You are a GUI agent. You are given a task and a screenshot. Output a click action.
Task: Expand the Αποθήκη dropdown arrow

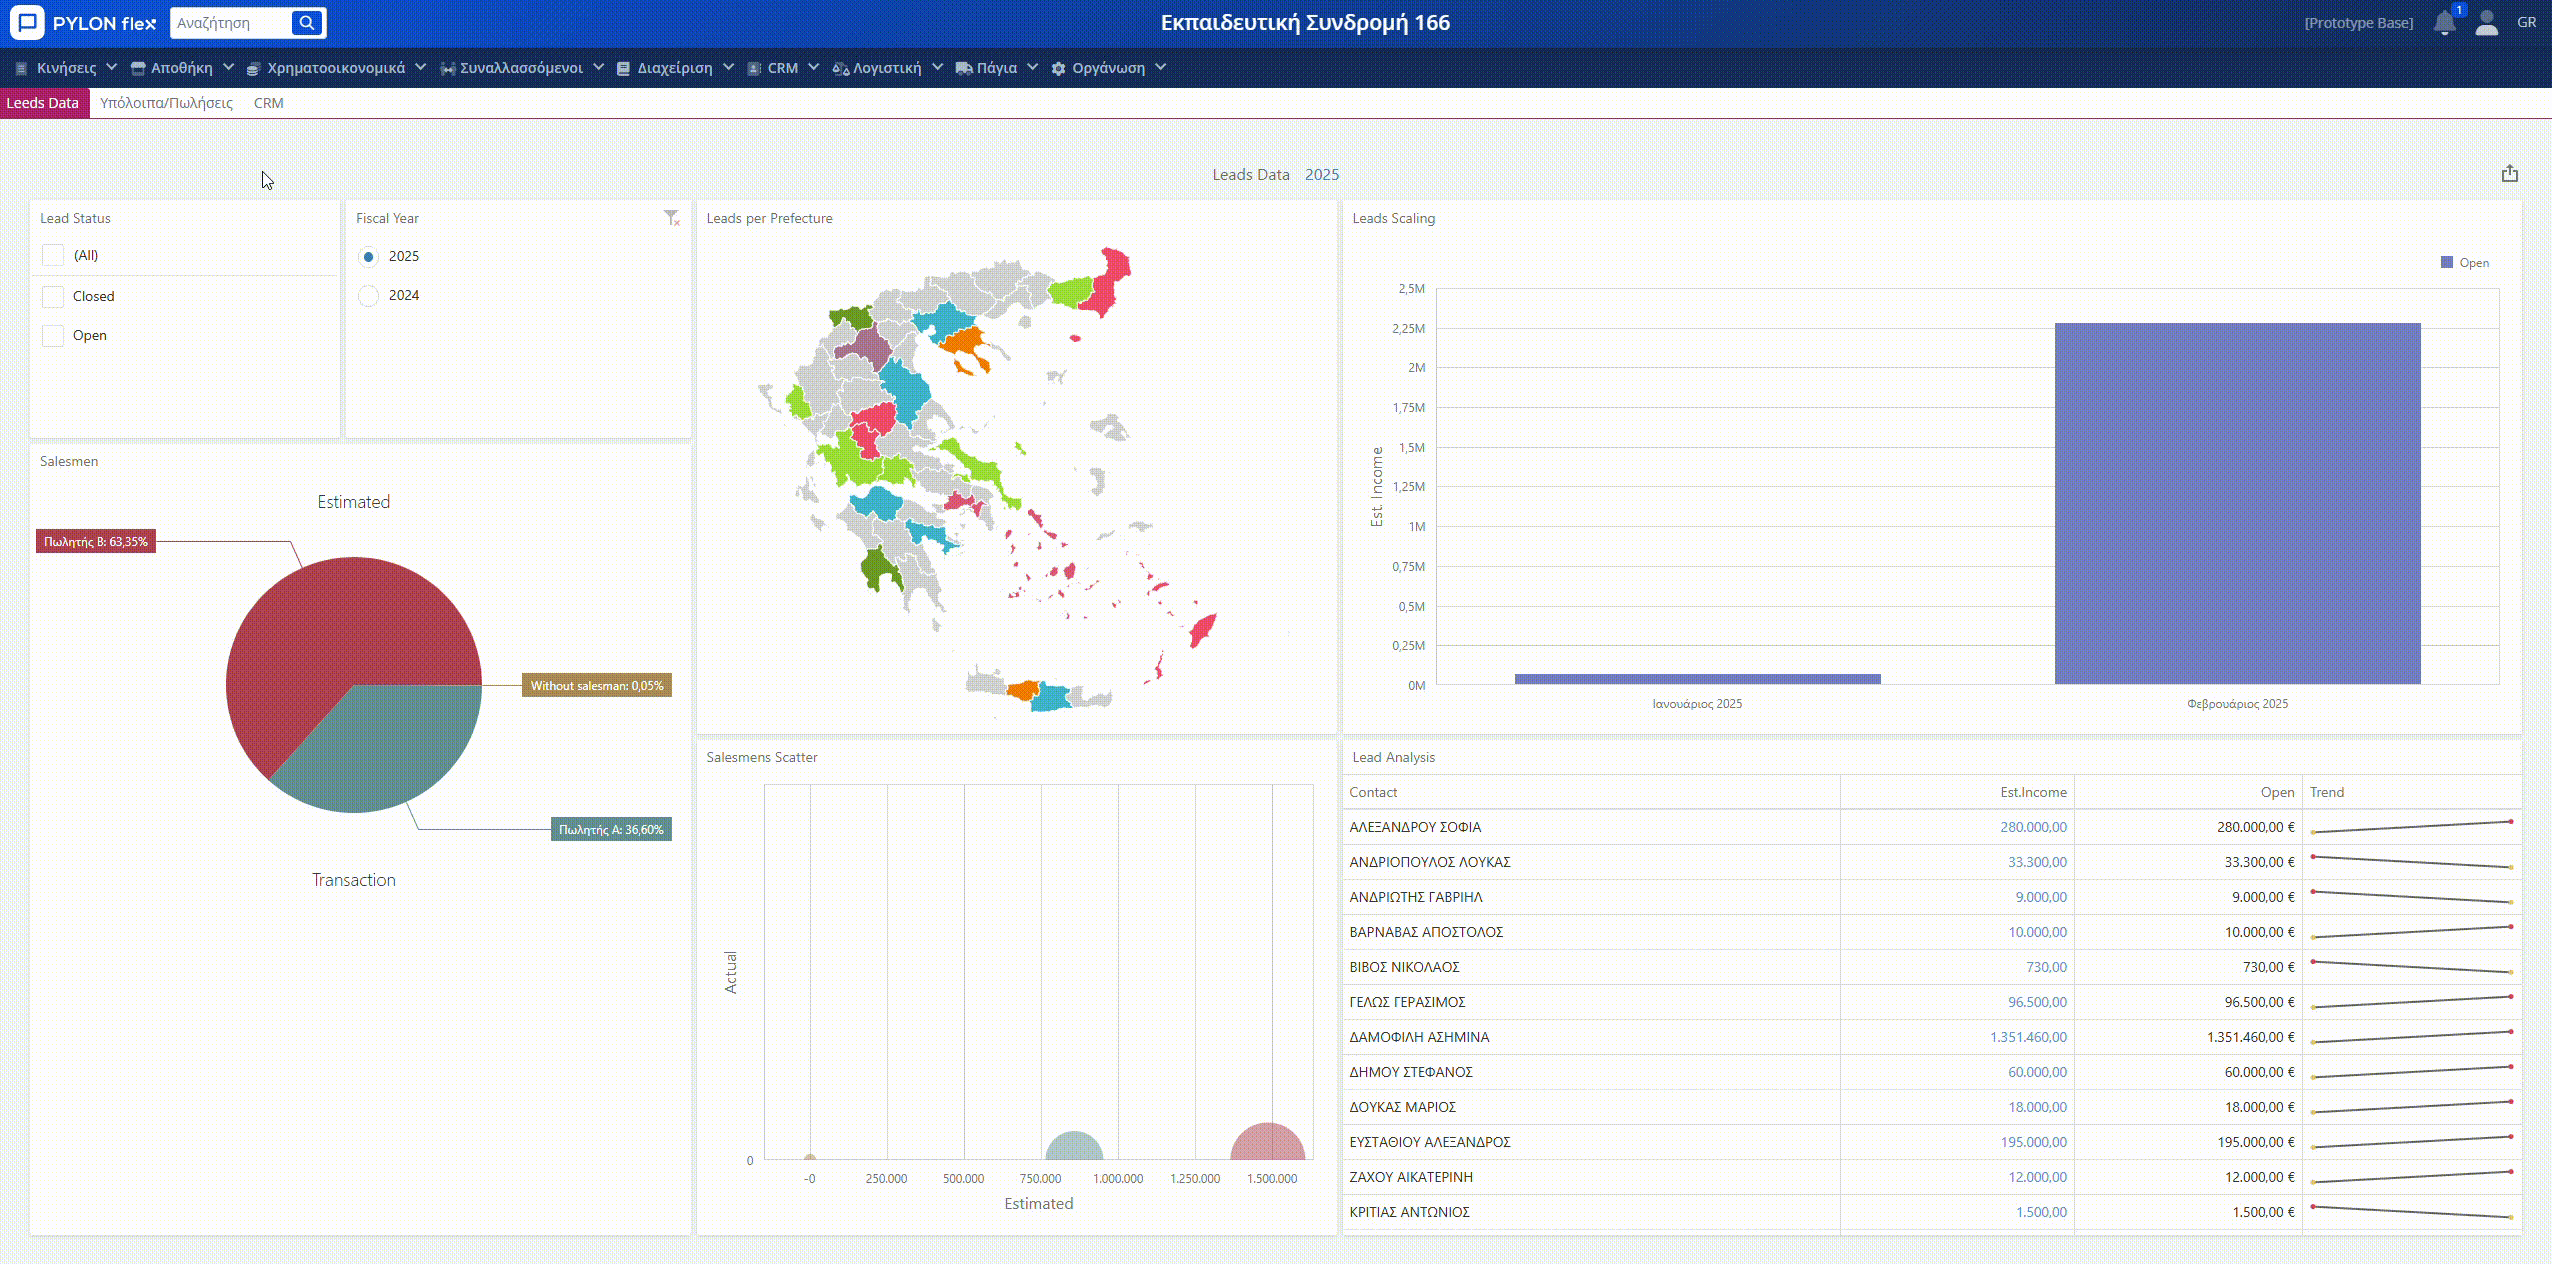228,67
